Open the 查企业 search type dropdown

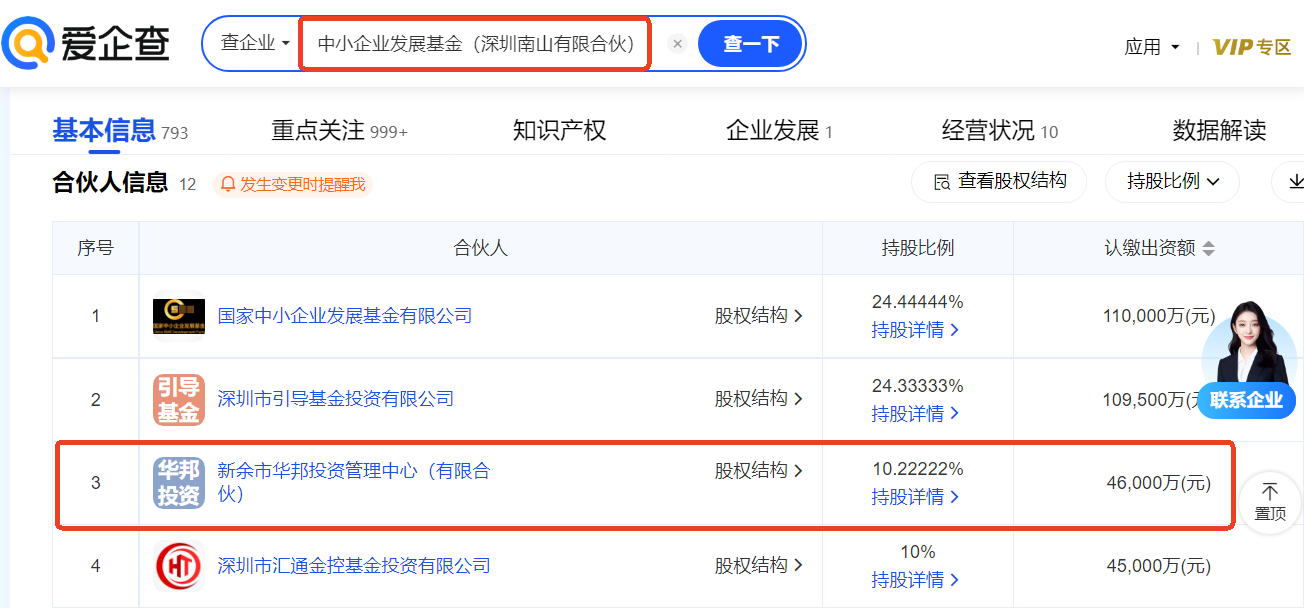(255, 44)
